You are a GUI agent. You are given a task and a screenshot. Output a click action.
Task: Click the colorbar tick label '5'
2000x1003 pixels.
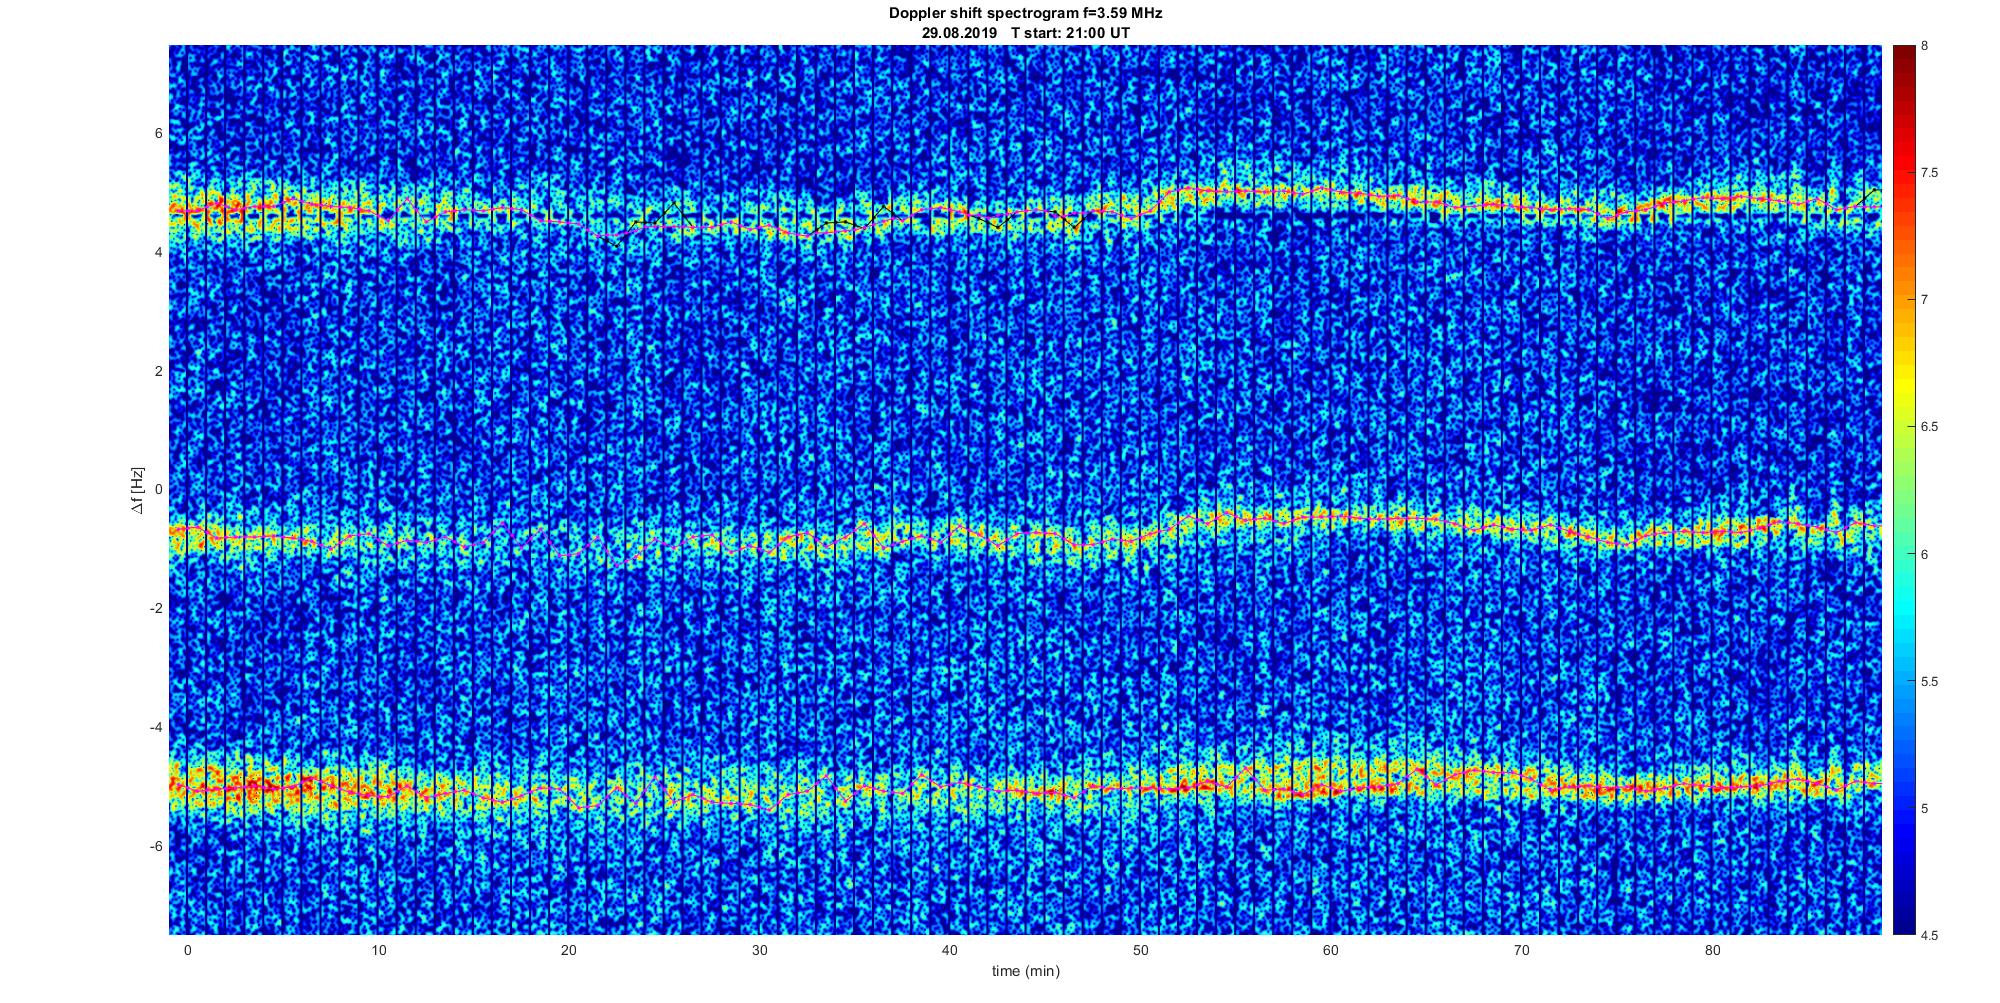coord(1925,808)
